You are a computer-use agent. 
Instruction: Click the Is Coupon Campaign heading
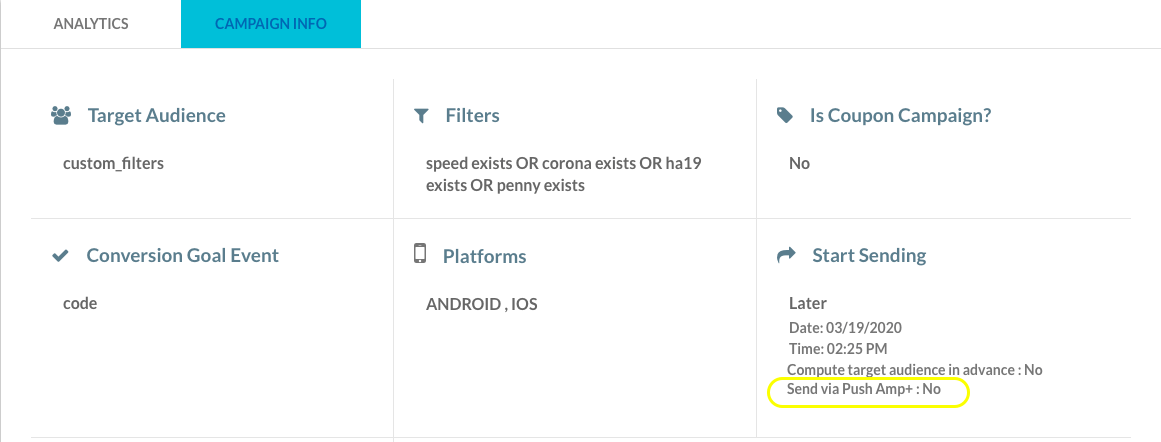click(x=900, y=115)
